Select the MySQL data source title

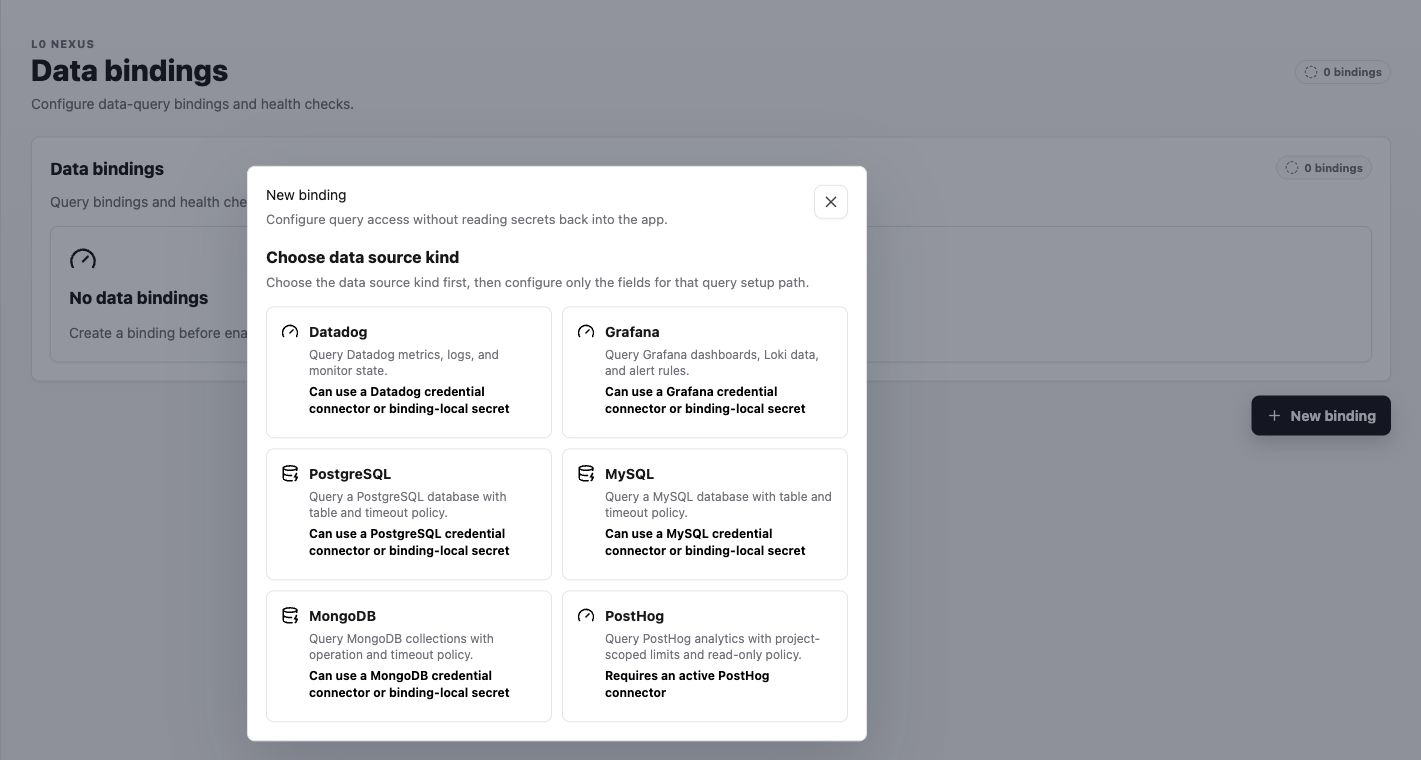tap(629, 474)
